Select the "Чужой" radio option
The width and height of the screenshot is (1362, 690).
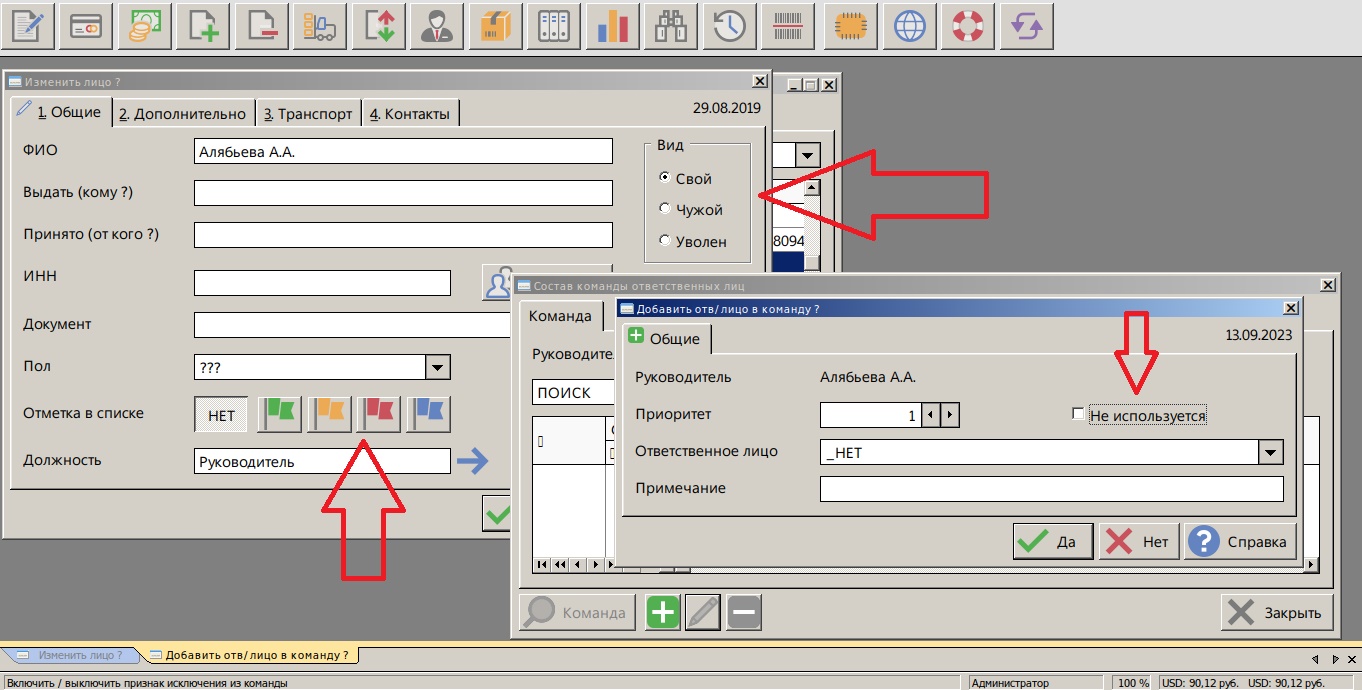pyautogui.click(x=666, y=210)
